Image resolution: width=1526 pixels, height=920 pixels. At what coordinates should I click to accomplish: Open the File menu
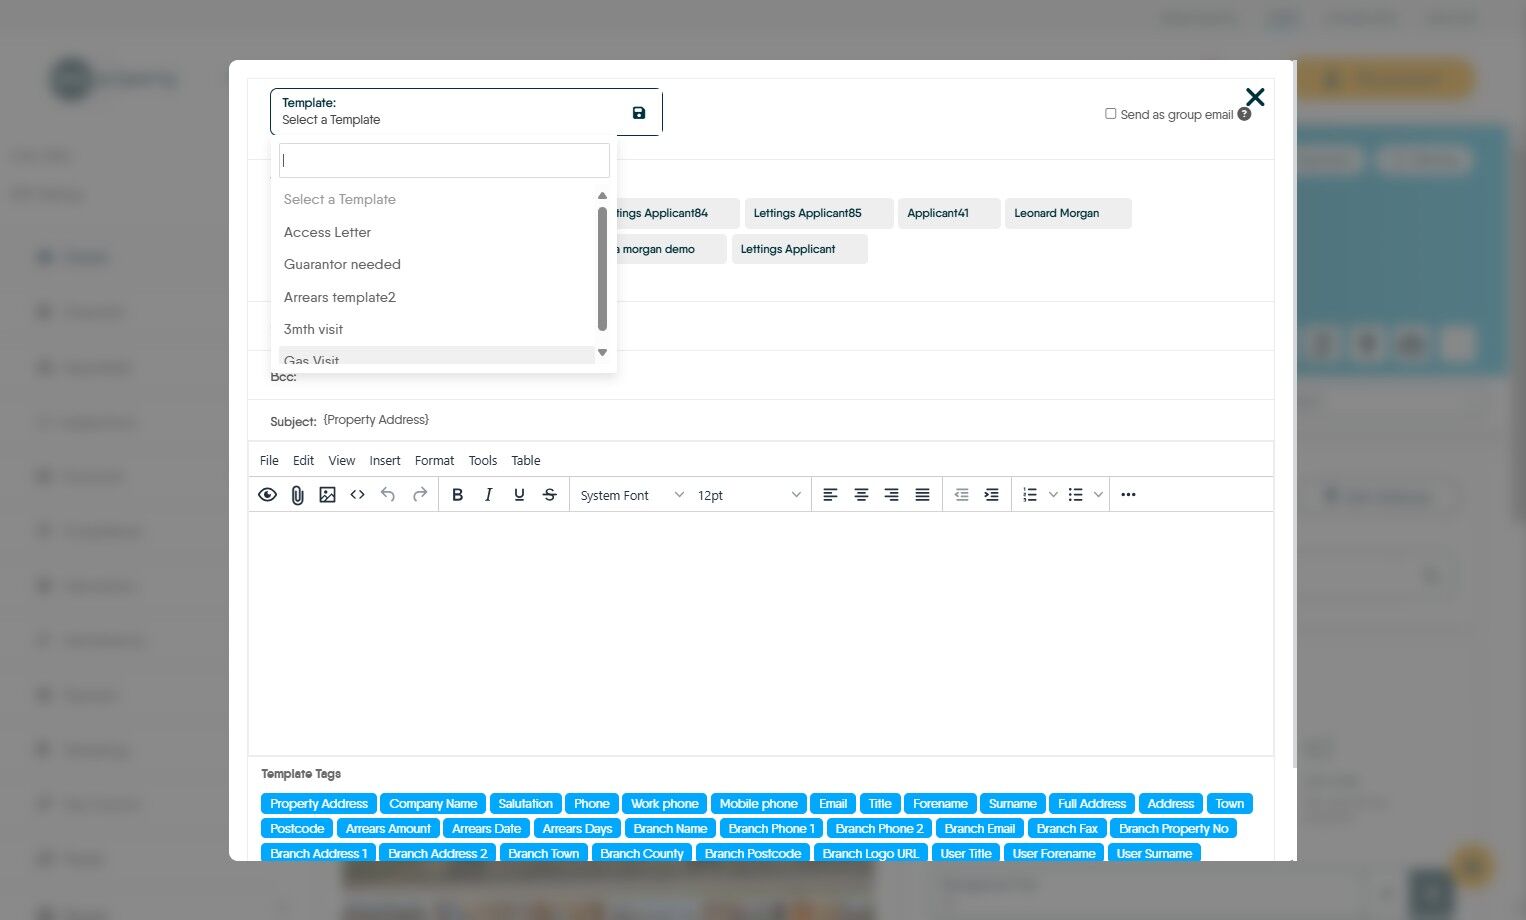[269, 461]
